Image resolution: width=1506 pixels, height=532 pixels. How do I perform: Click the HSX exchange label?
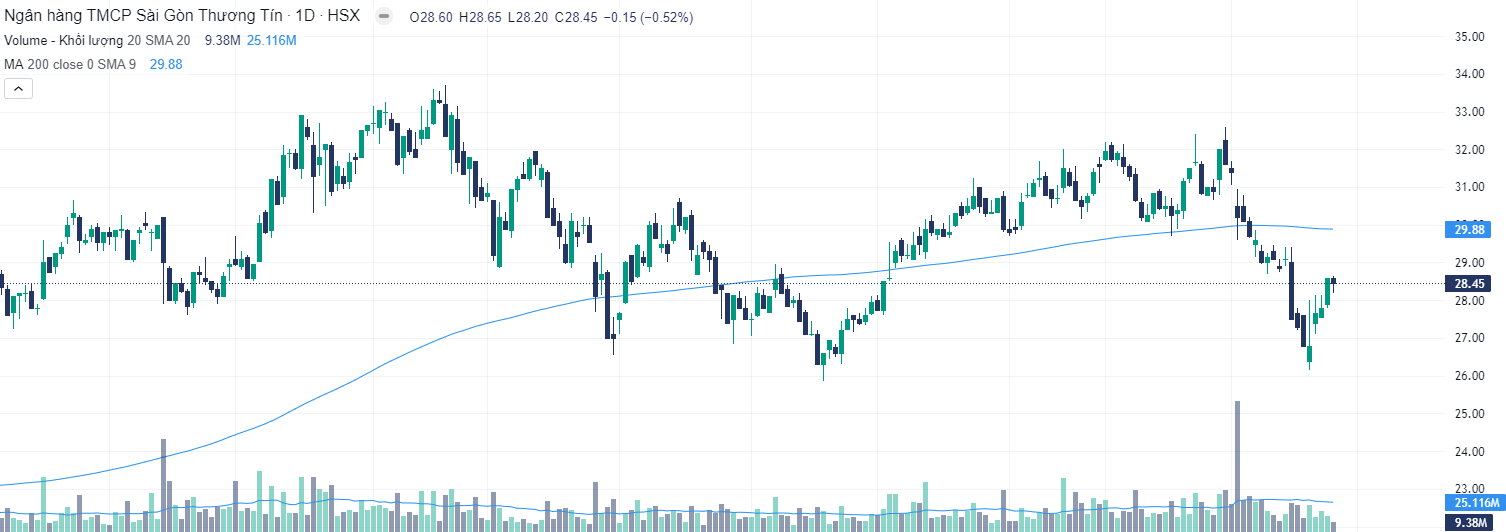click(343, 18)
